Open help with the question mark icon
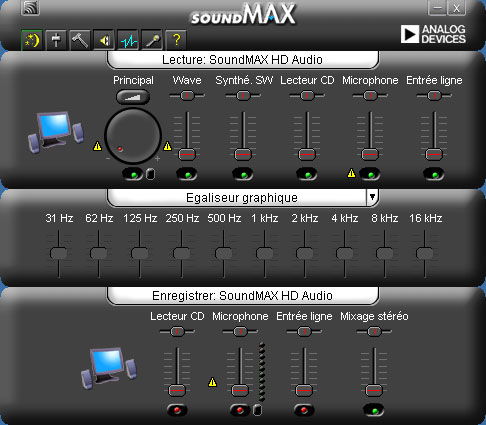Image resolution: width=486 pixels, height=425 pixels. [176, 40]
